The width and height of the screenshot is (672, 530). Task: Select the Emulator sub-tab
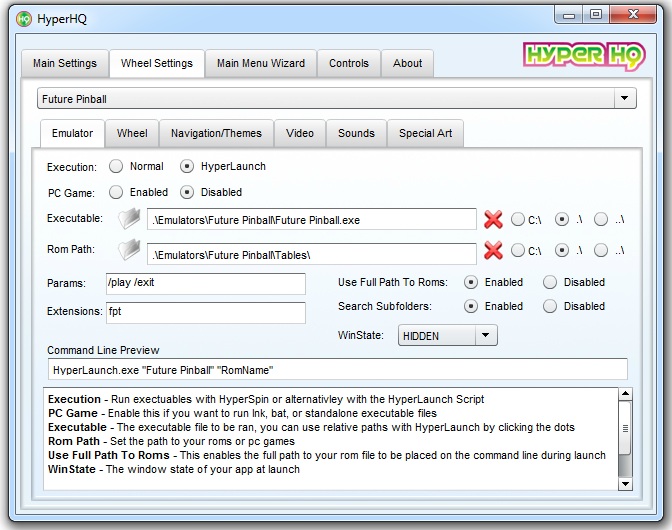click(x=72, y=133)
